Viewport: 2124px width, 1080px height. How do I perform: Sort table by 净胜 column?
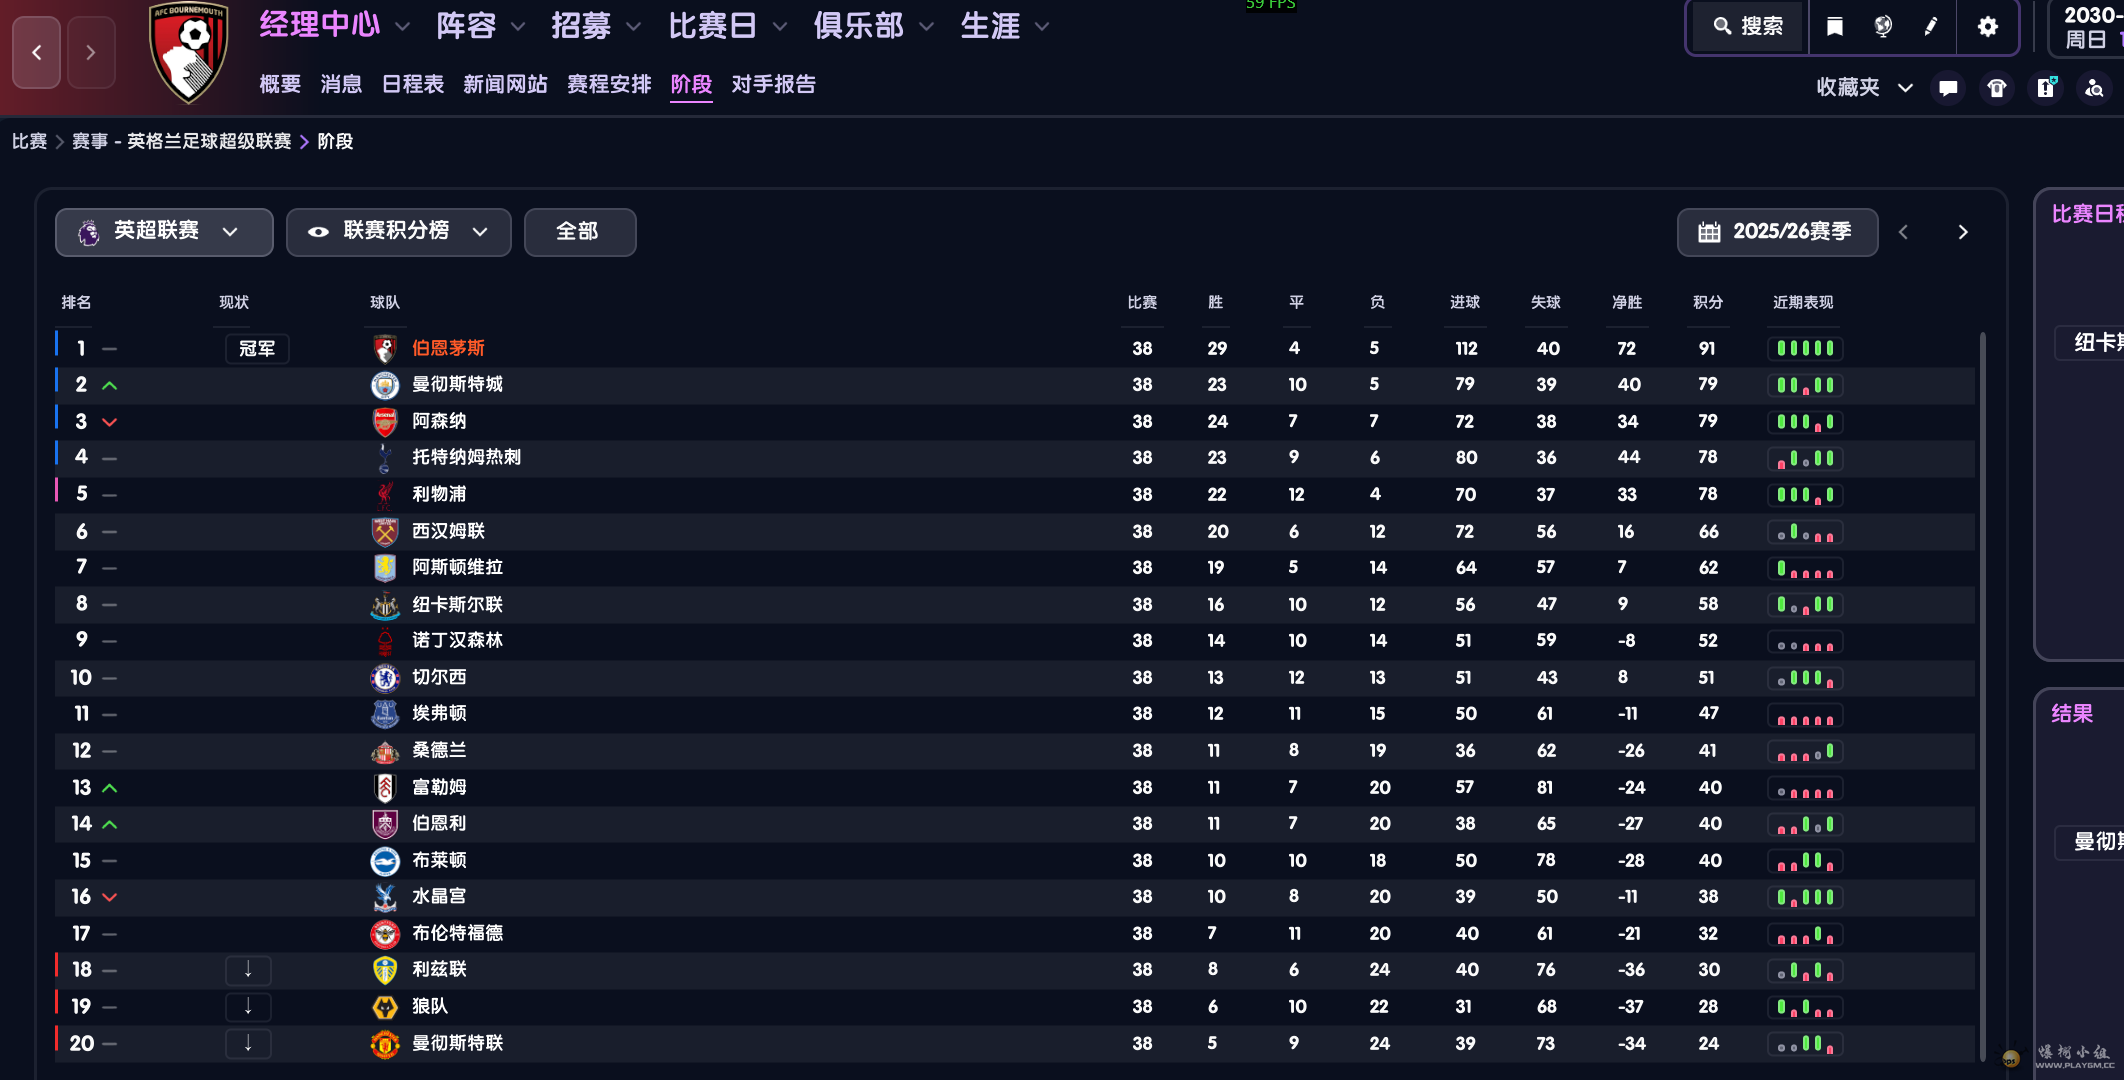coord(1627,302)
